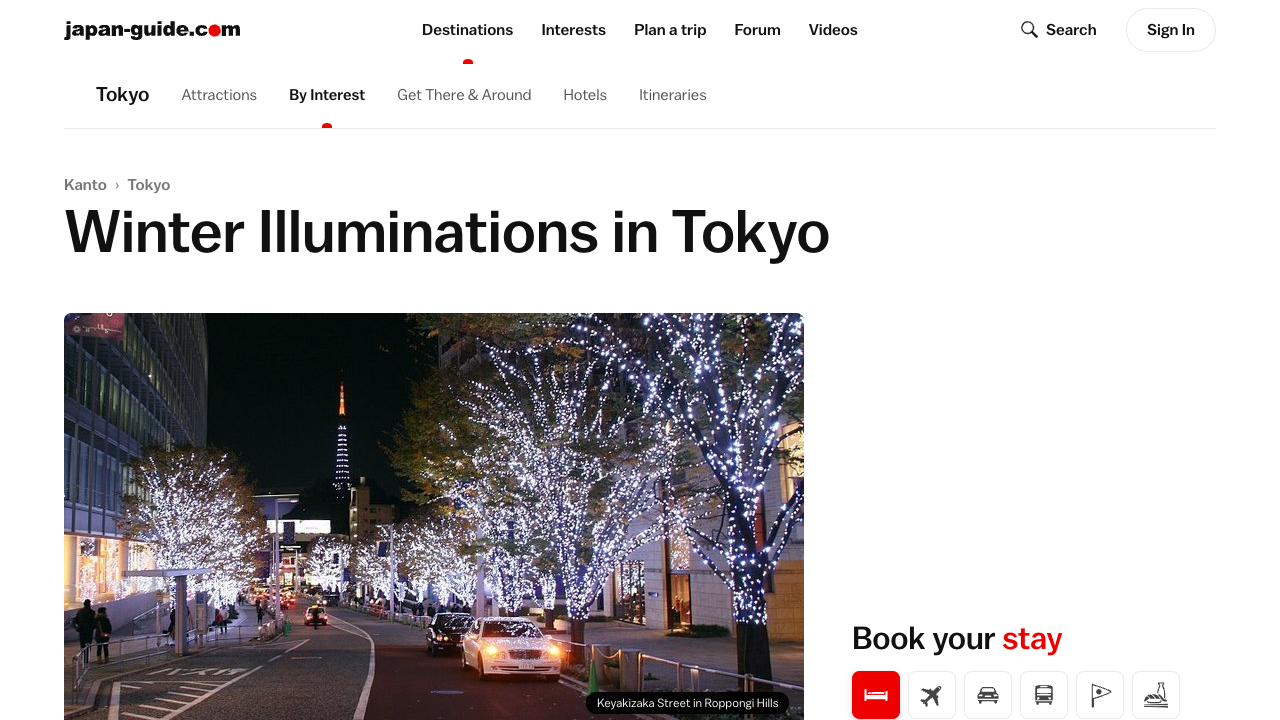Open the Videos section
Viewport: 1280px width, 720px height.
pos(833,30)
